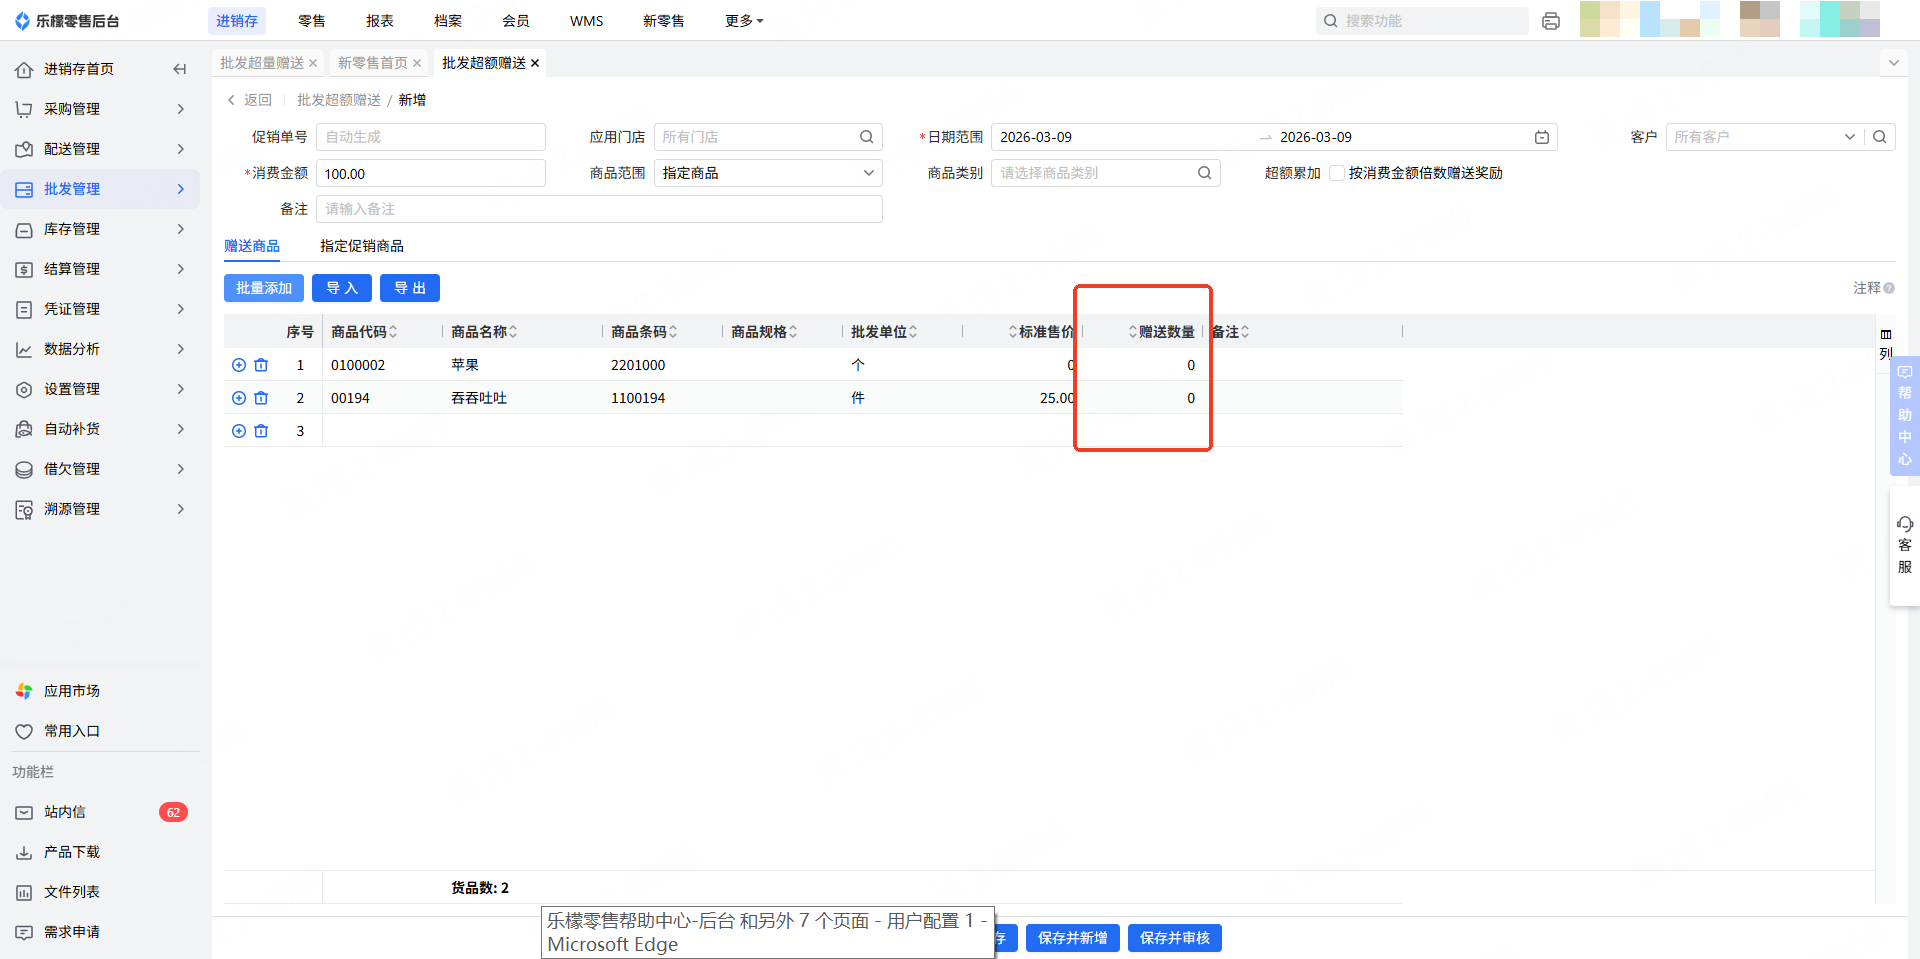Image resolution: width=1920 pixels, height=959 pixels.
Task: Open the 商品范围 dropdown
Action: 768,173
